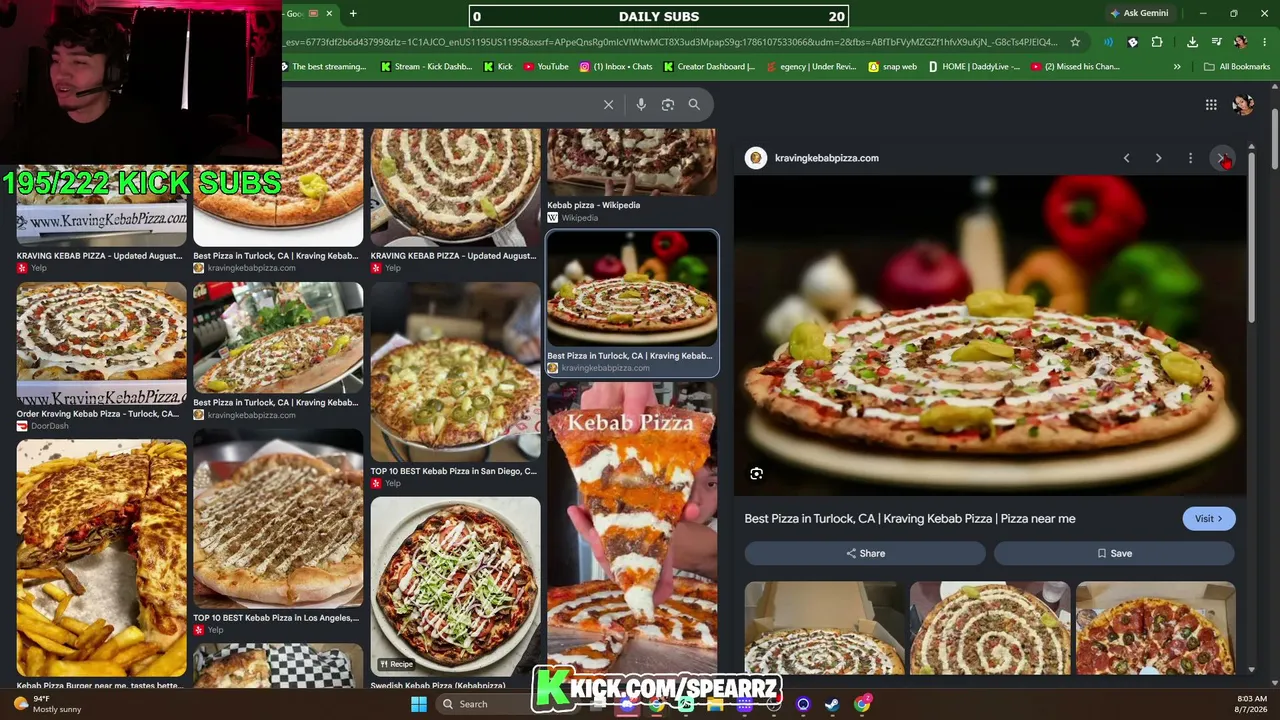Select the 'TOP 10 BEST Kebab Pizza in Los Angeles' image
The height and width of the screenshot is (720, 1280).
(x=278, y=519)
